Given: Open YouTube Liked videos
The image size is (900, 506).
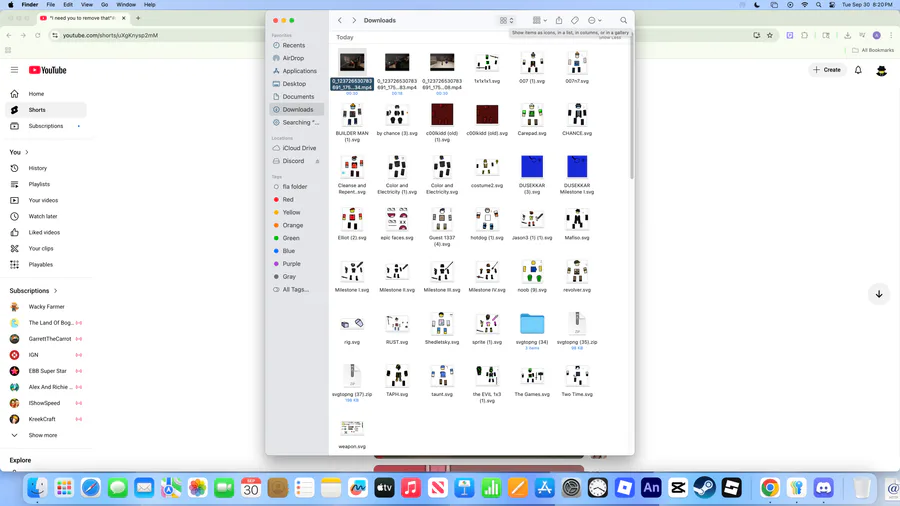Looking at the screenshot, I should (46, 232).
